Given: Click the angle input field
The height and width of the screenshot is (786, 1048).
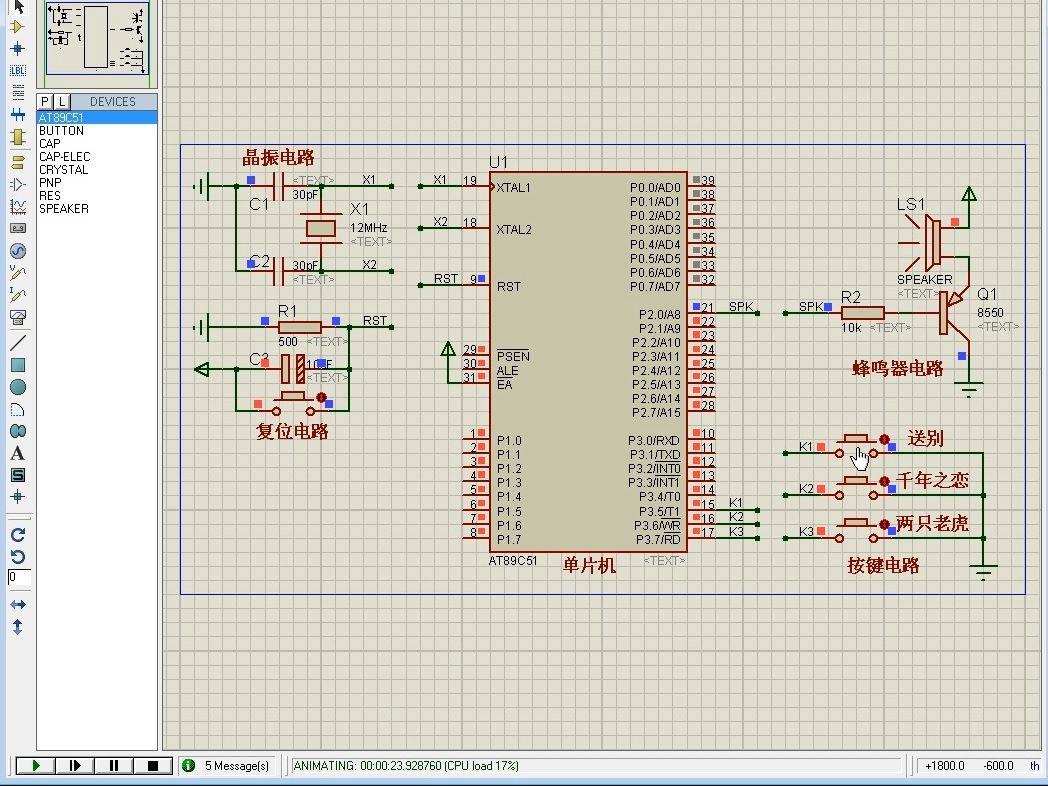Looking at the screenshot, I should pyautogui.click(x=19, y=577).
